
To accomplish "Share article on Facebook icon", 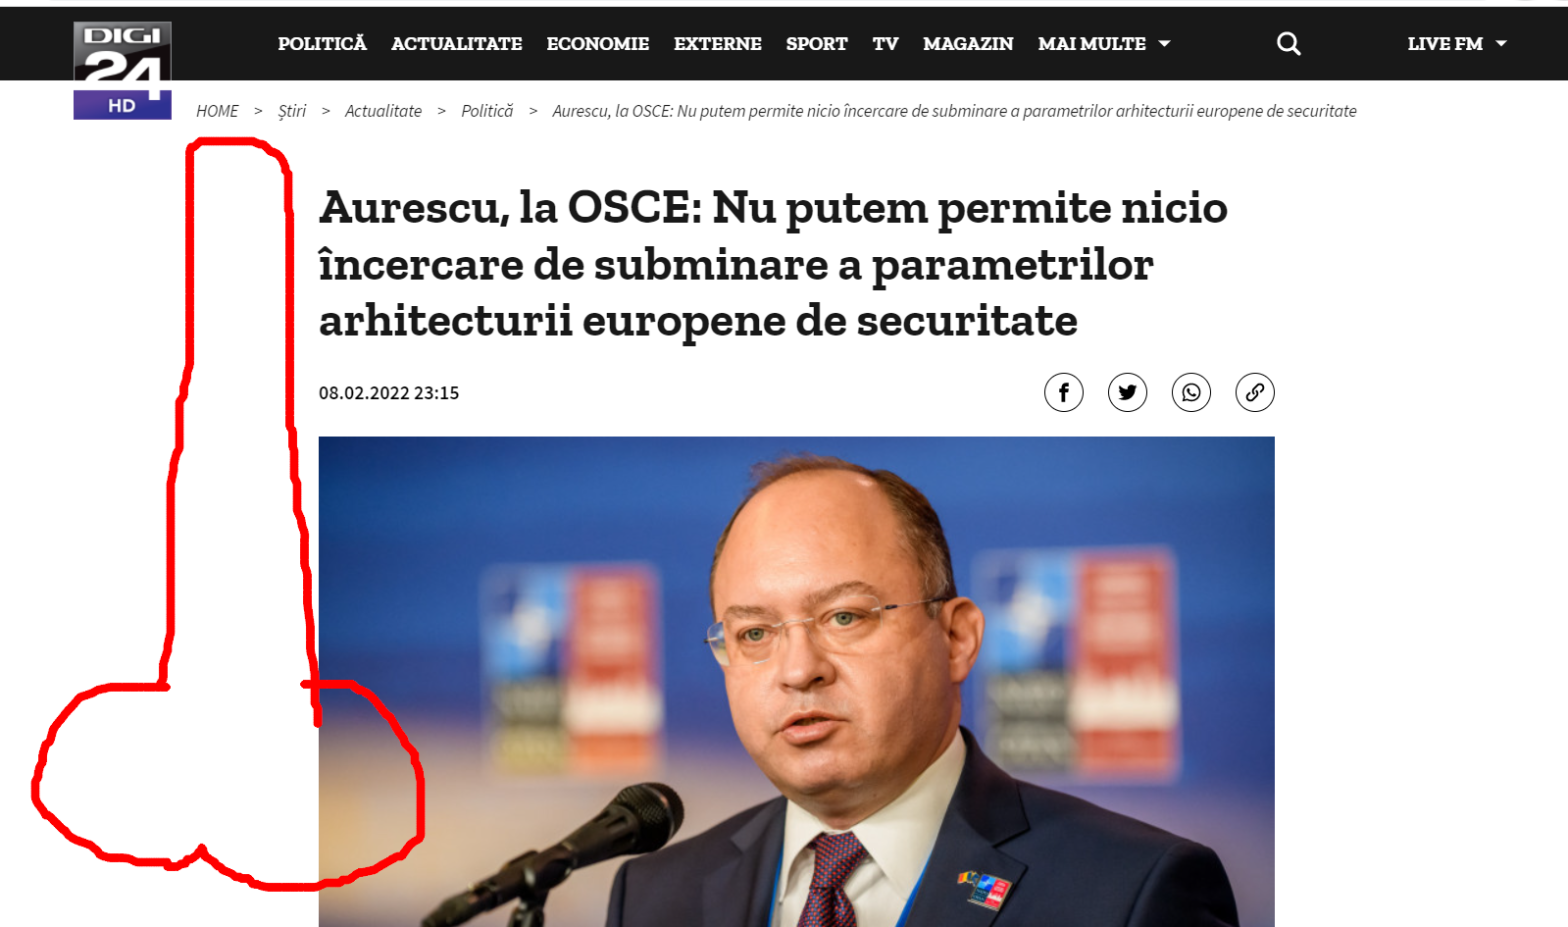I will pyautogui.click(x=1064, y=392).
